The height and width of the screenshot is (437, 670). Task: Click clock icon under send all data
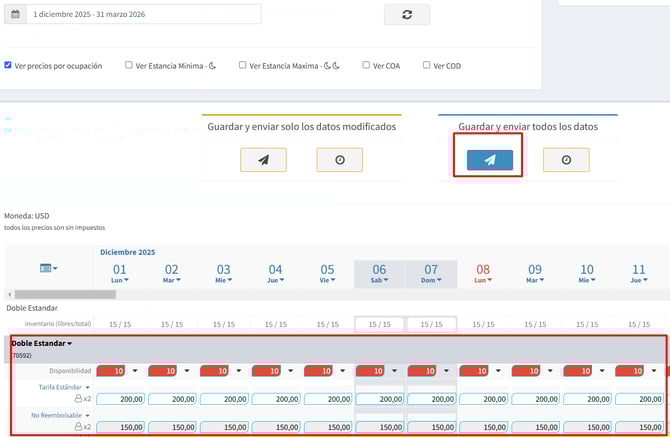coord(566,160)
